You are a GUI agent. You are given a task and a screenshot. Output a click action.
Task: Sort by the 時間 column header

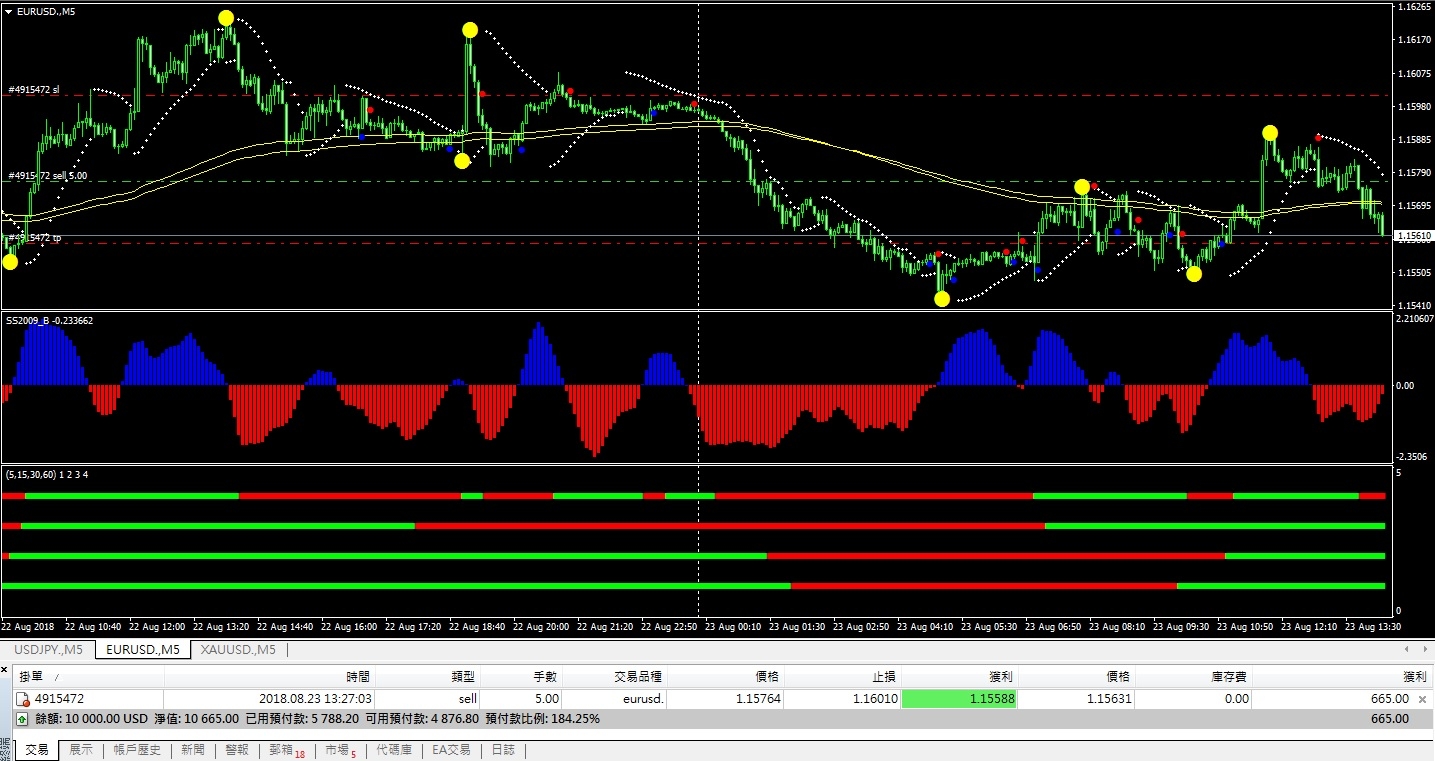[x=270, y=677]
